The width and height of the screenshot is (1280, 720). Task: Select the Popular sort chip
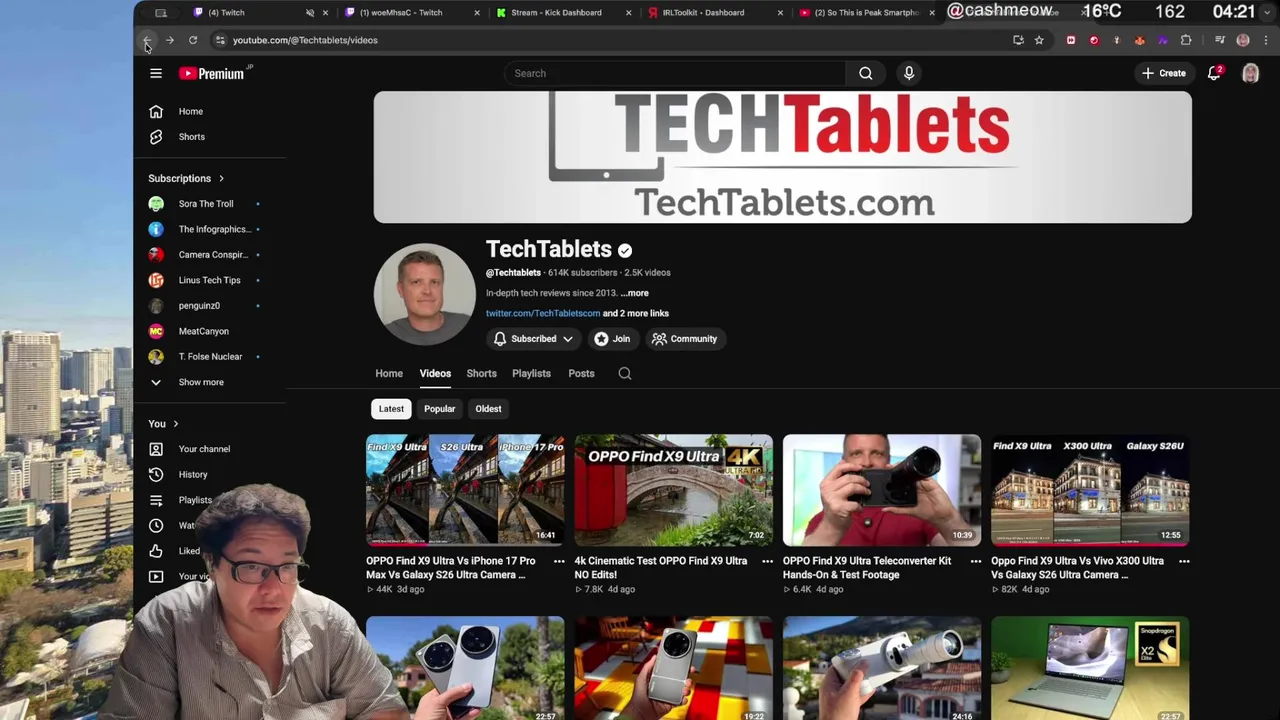click(439, 409)
